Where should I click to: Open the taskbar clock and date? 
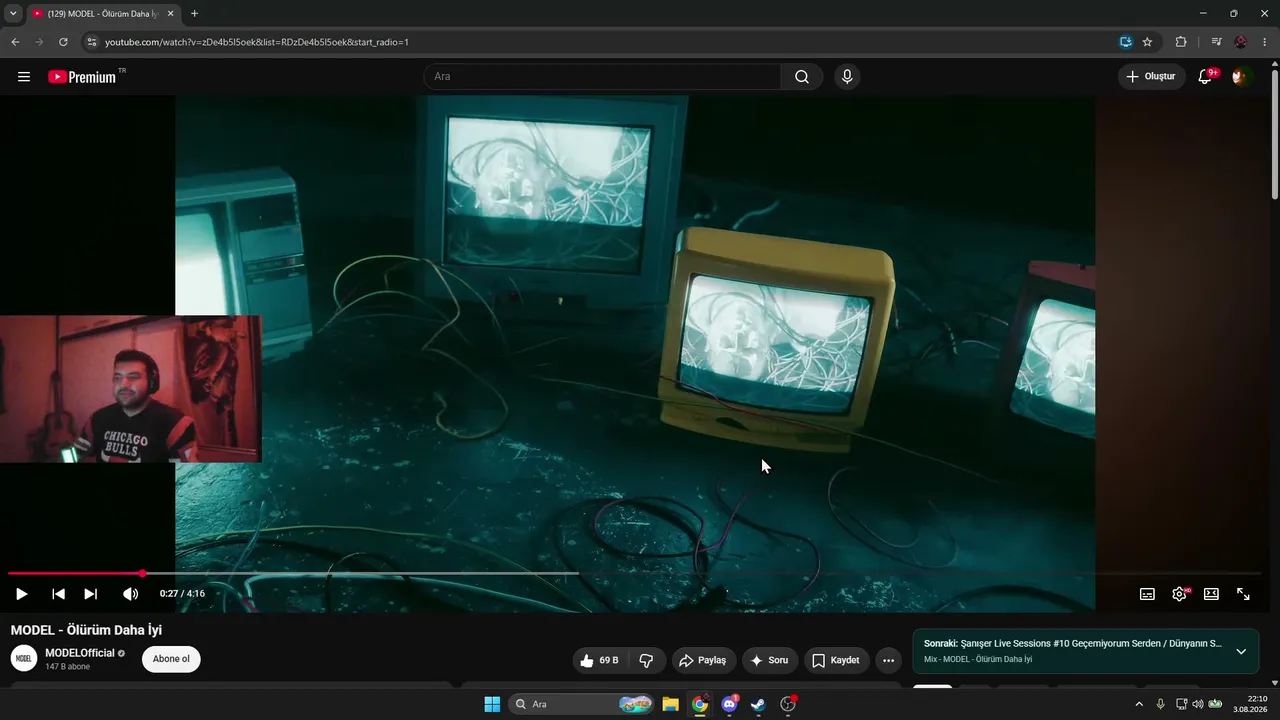click(x=1251, y=704)
